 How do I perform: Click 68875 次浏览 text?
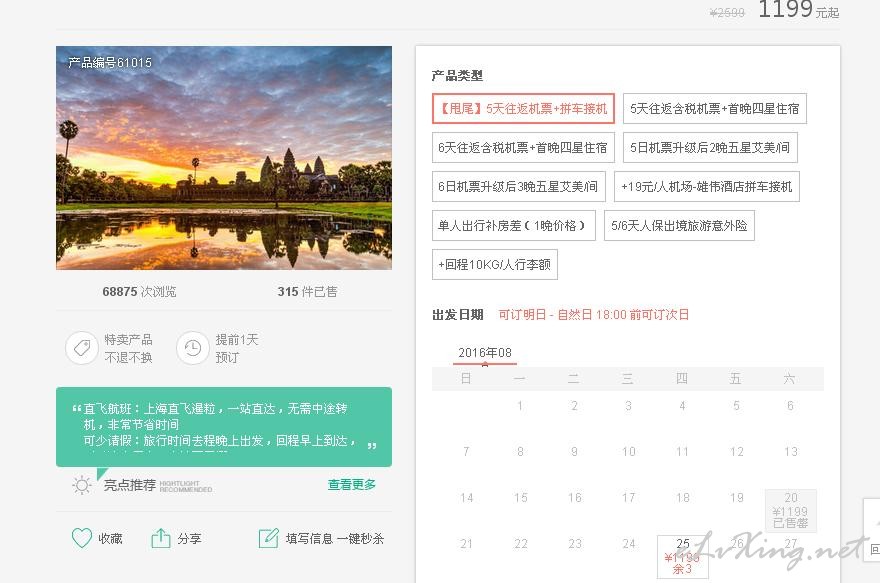[x=139, y=292]
